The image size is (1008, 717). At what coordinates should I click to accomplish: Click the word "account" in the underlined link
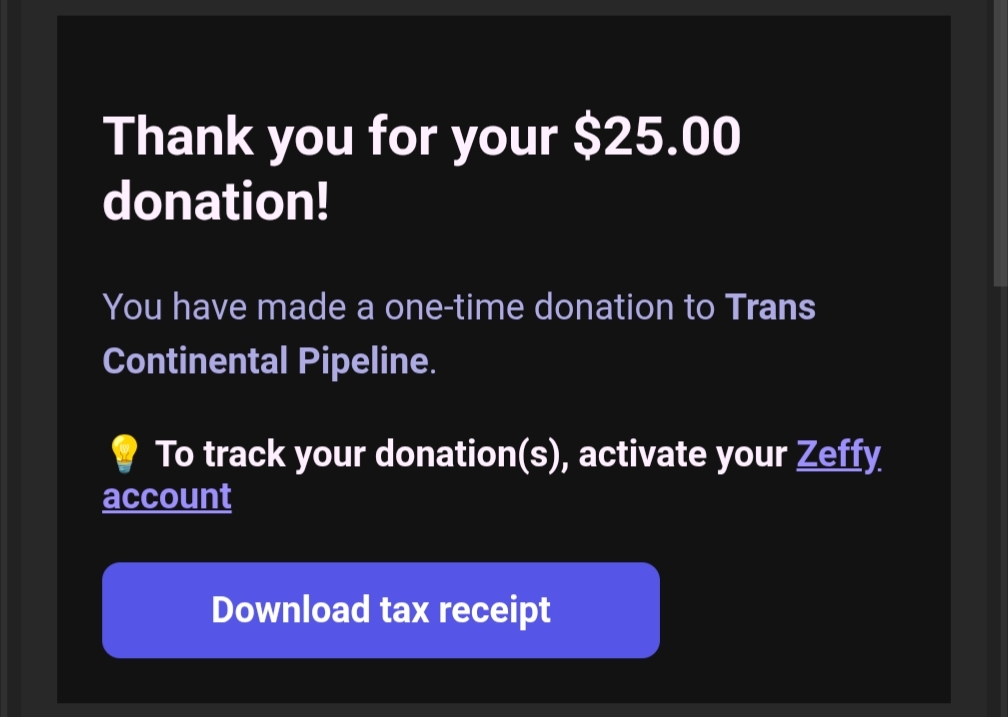click(x=167, y=496)
